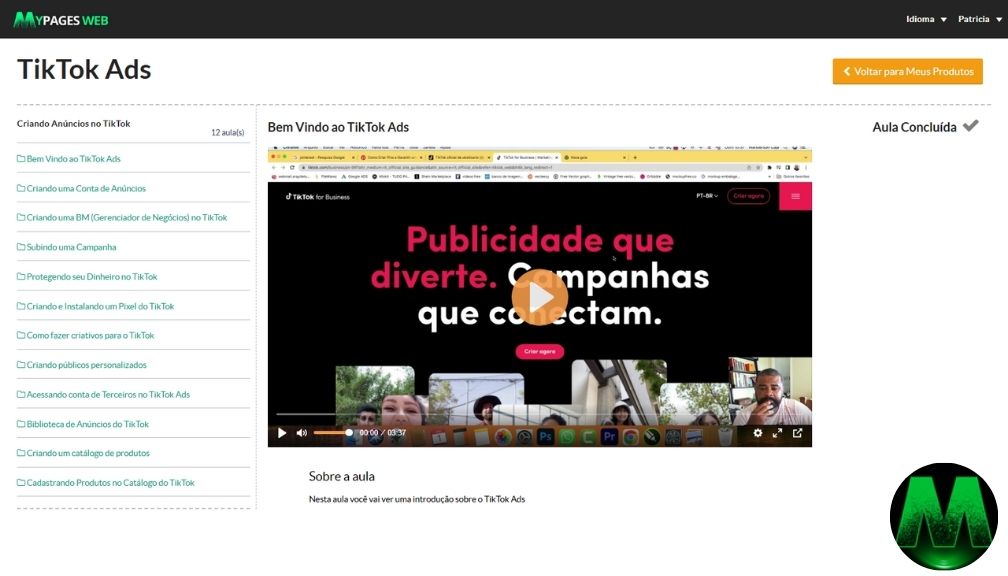Click Voltar para Meus Produtos button

(907, 72)
